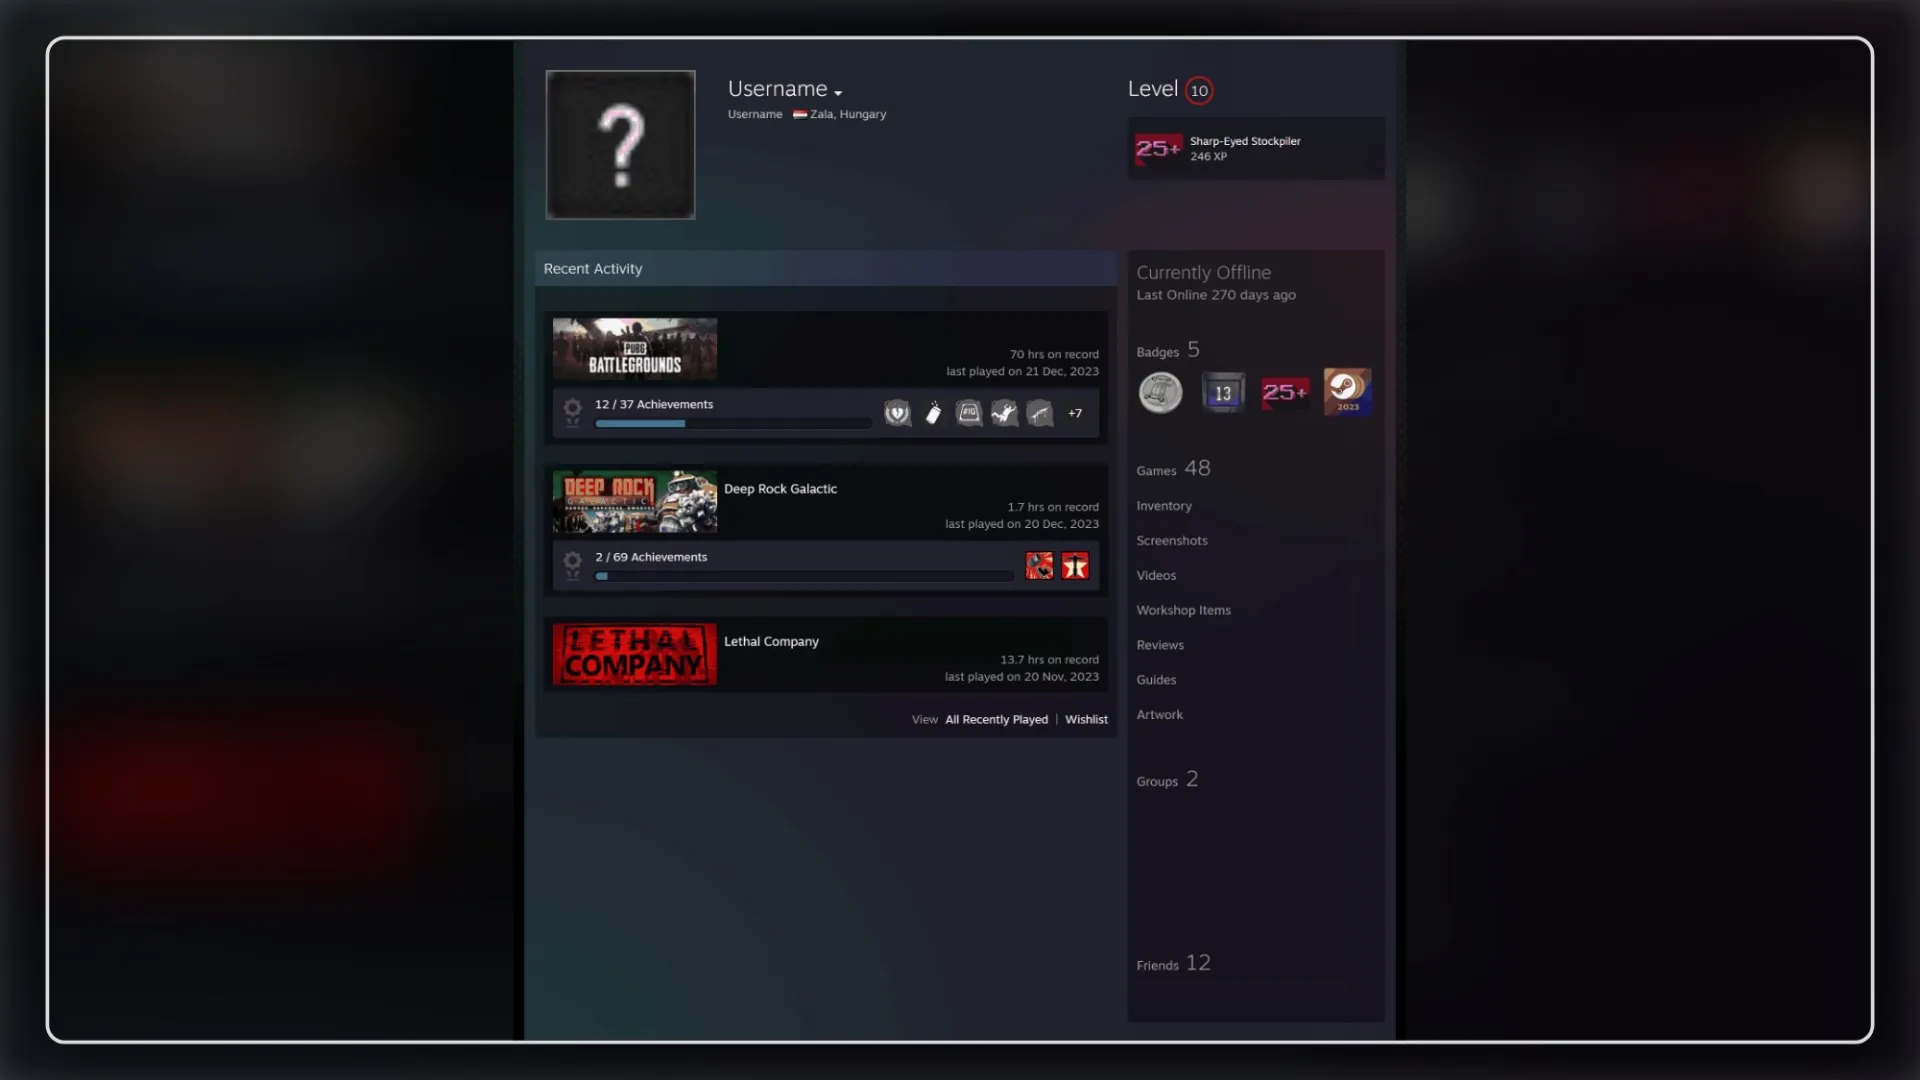Image resolution: width=1920 pixels, height=1080 pixels.
Task: Open the Lethal Company game thumbnail
Action: (x=634, y=654)
